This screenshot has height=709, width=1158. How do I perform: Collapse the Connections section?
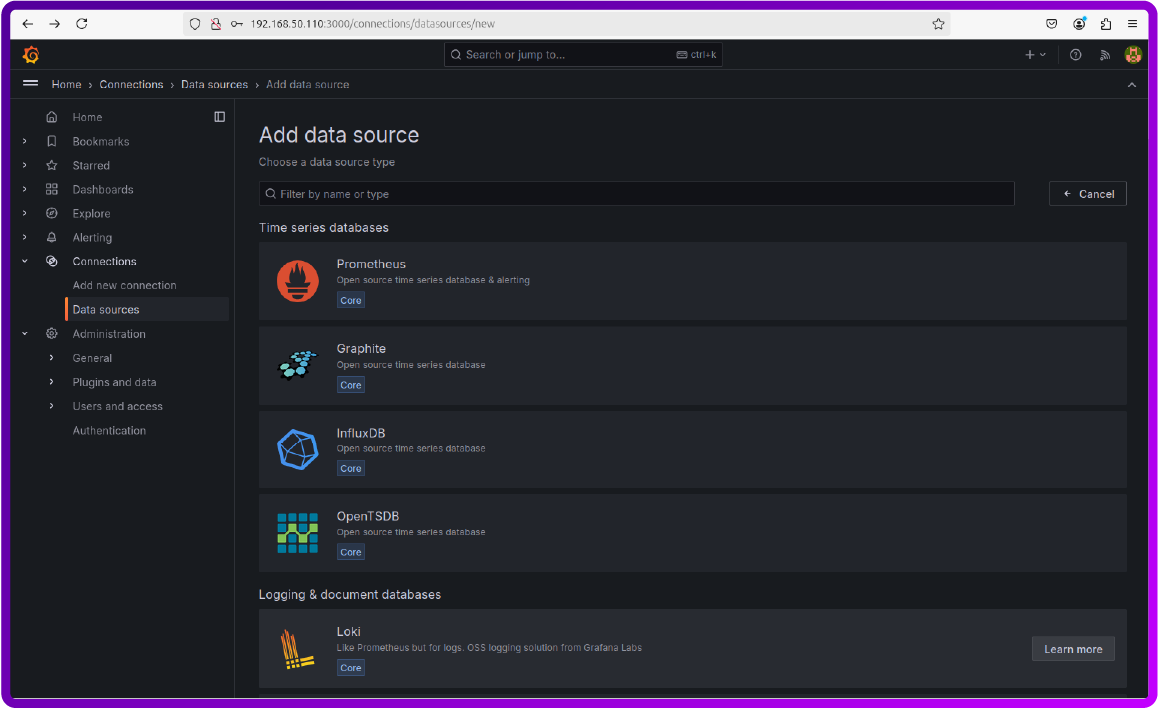[24, 261]
